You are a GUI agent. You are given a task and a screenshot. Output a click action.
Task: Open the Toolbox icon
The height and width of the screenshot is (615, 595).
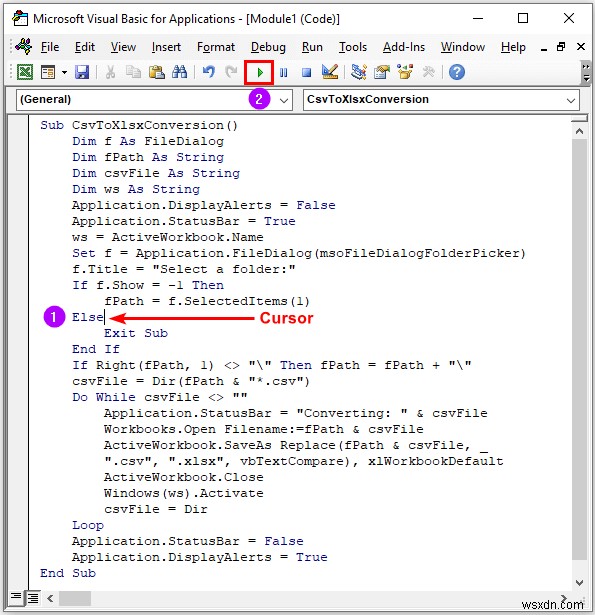pyautogui.click(x=428, y=73)
